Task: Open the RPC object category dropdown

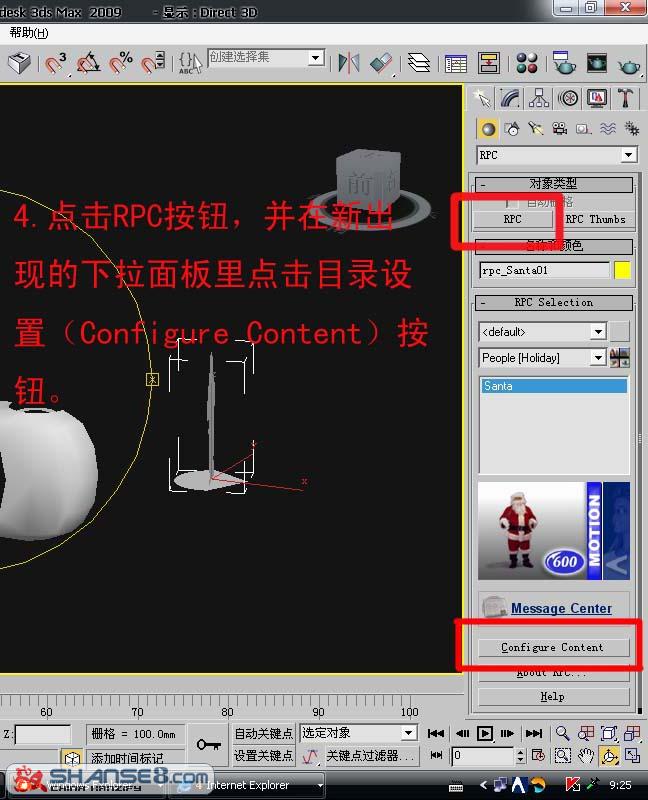Action: click(x=557, y=155)
